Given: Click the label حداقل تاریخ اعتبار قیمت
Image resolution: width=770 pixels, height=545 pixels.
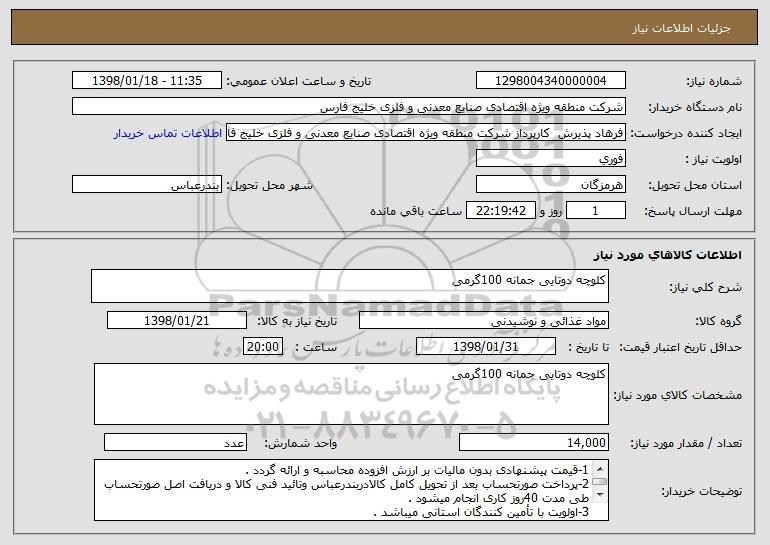Looking at the screenshot, I should tap(680, 347).
